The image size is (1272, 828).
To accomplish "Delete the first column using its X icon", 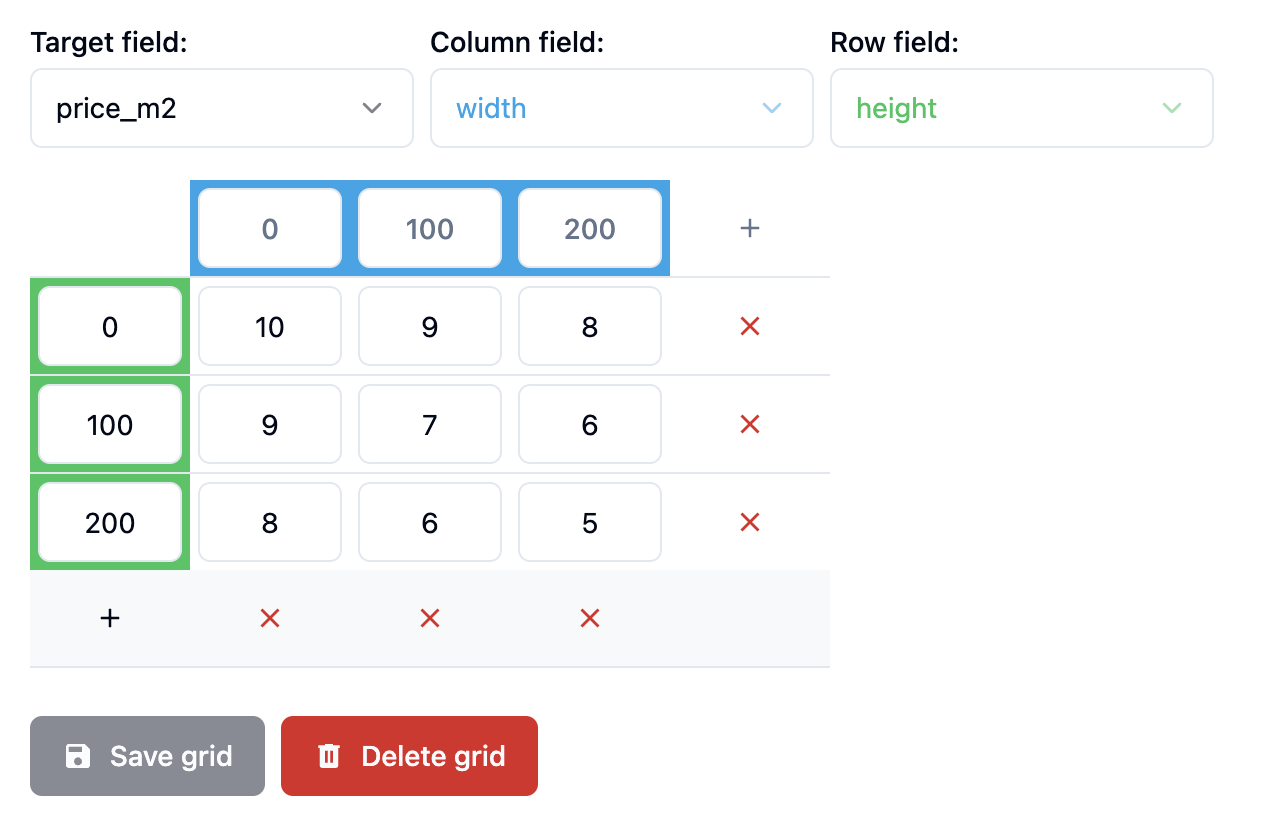I will (269, 618).
